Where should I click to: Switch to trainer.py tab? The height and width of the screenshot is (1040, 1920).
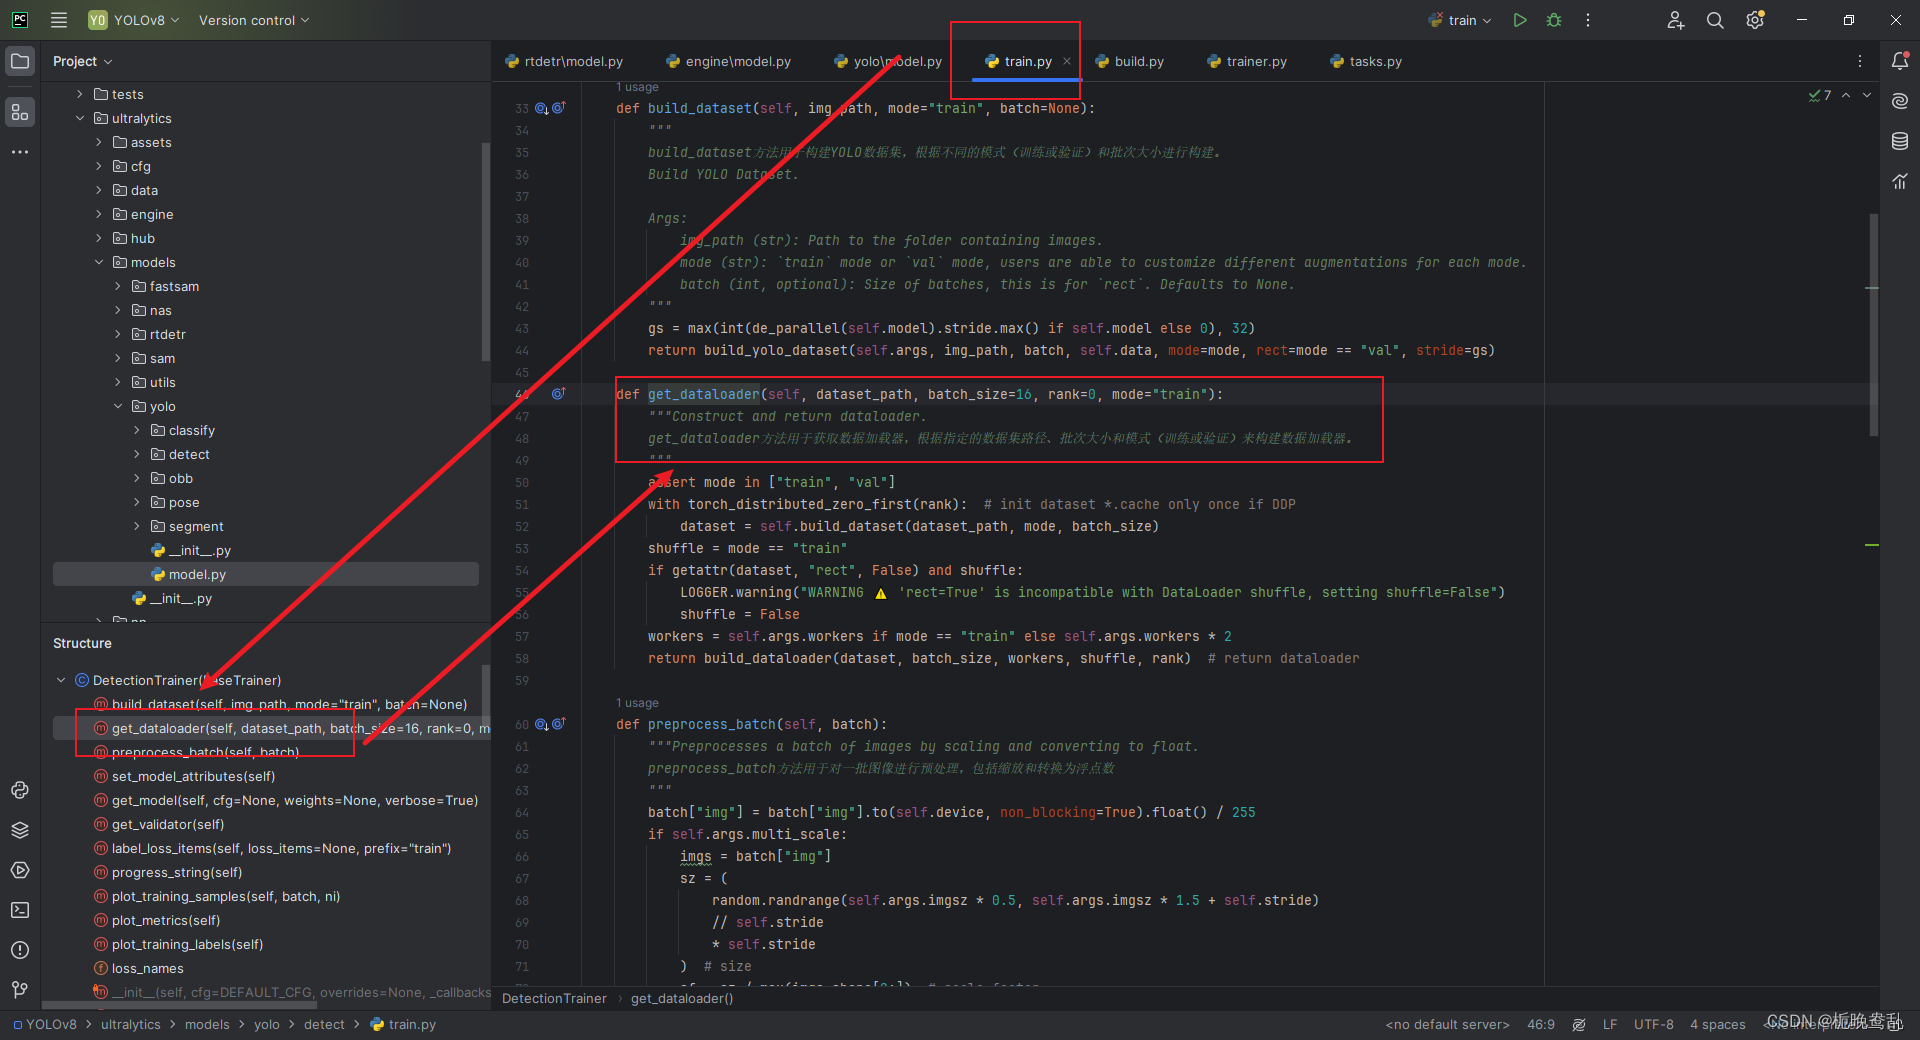click(x=1247, y=61)
